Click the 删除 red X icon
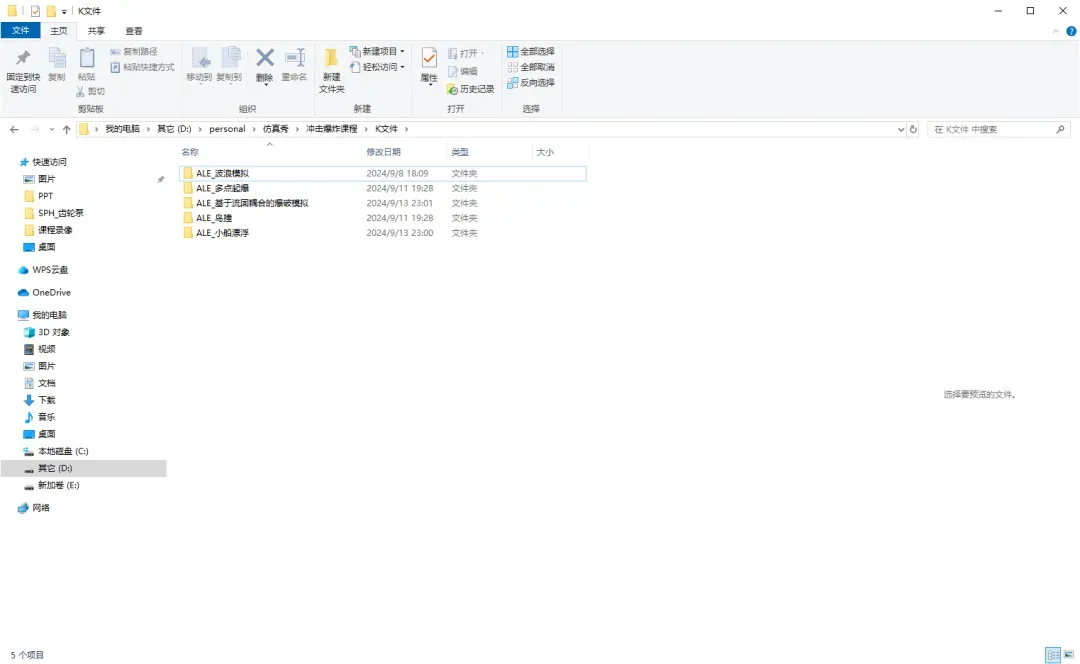This screenshot has height=664, width=1080. (264, 58)
